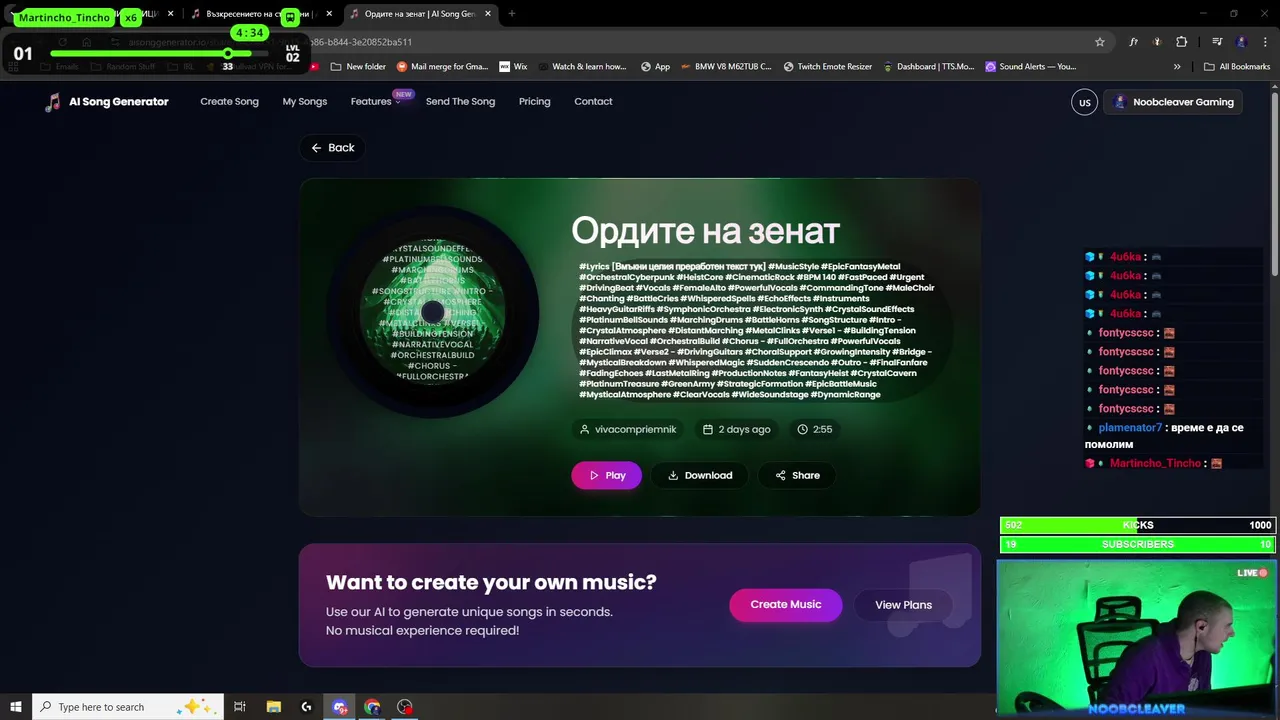Click the song title Ордите на зенат

(705, 231)
